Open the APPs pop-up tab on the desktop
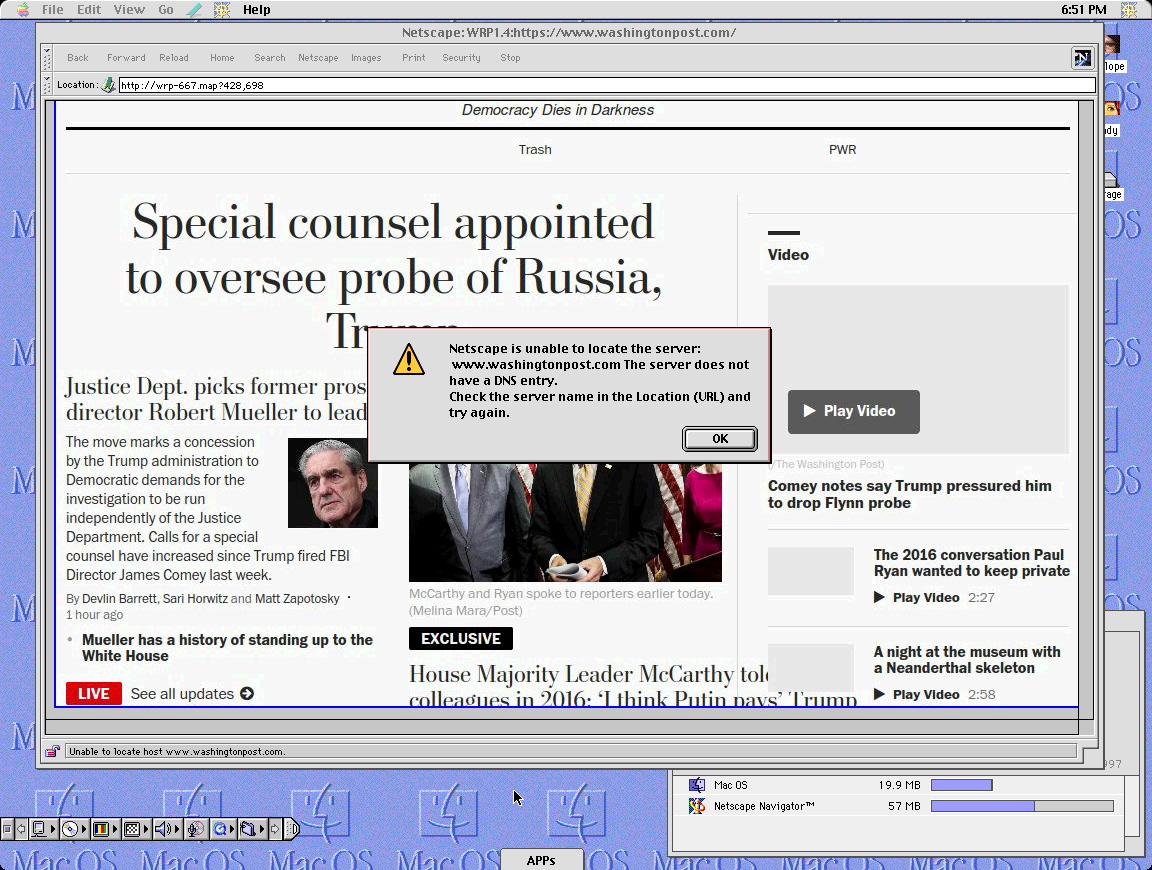The height and width of the screenshot is (870, 1152). (541, 860)
